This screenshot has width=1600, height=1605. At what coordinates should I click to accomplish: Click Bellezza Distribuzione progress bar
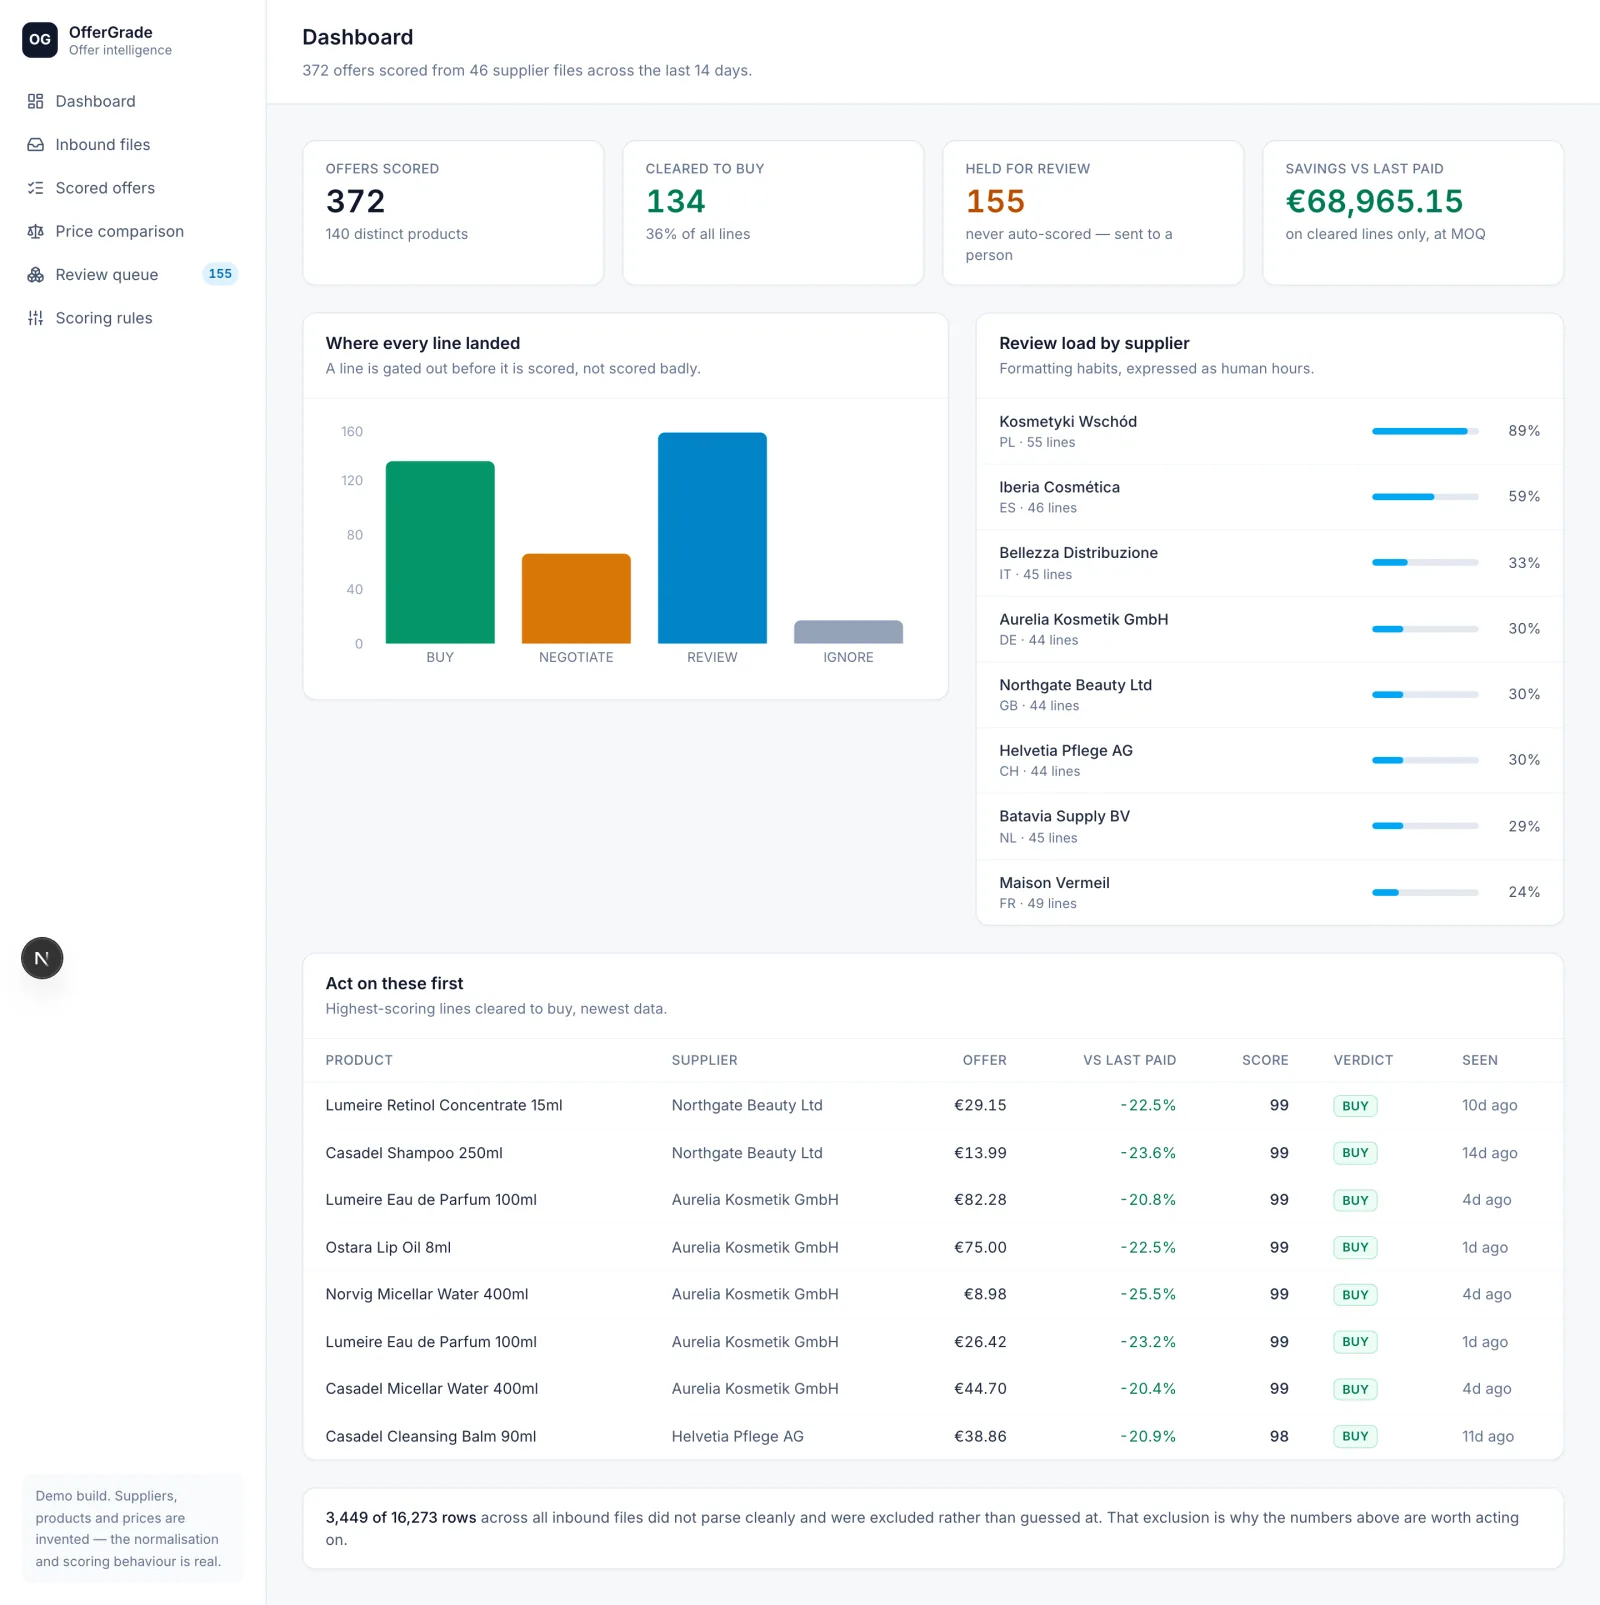[x=1425, y=563]
